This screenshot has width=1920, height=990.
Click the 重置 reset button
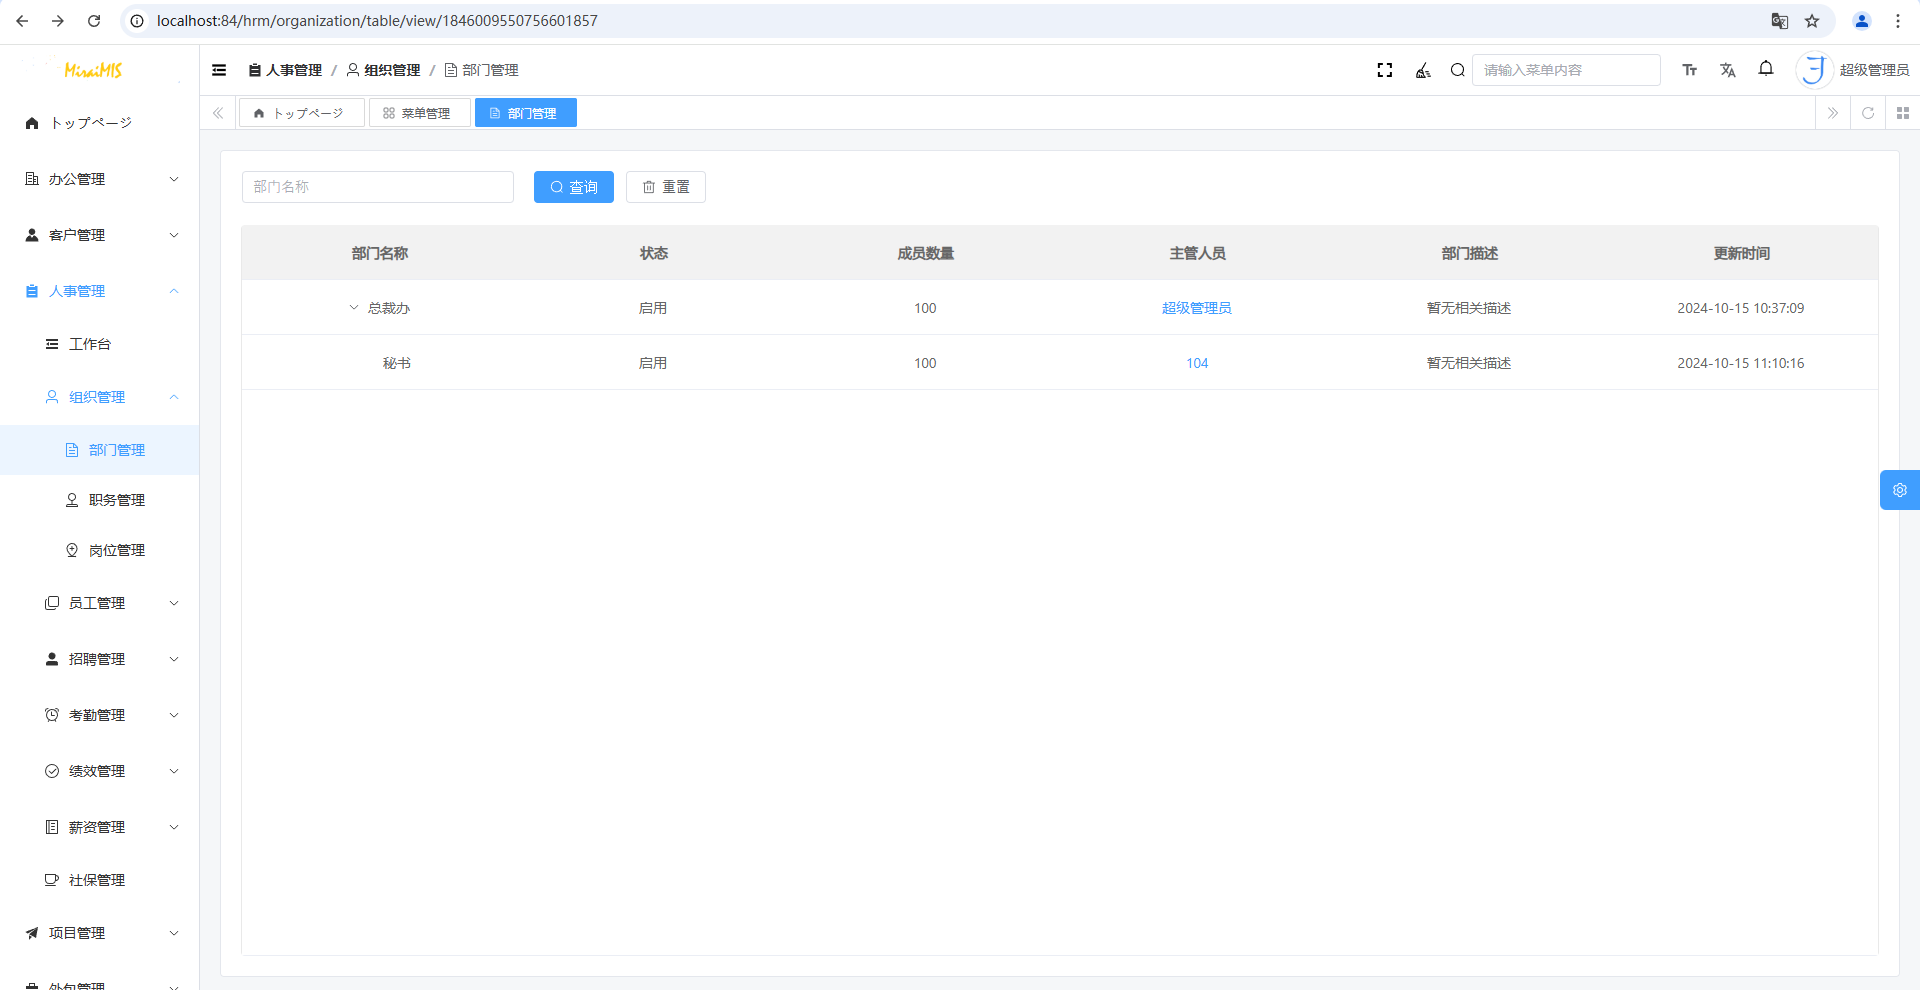coord(666,187)
